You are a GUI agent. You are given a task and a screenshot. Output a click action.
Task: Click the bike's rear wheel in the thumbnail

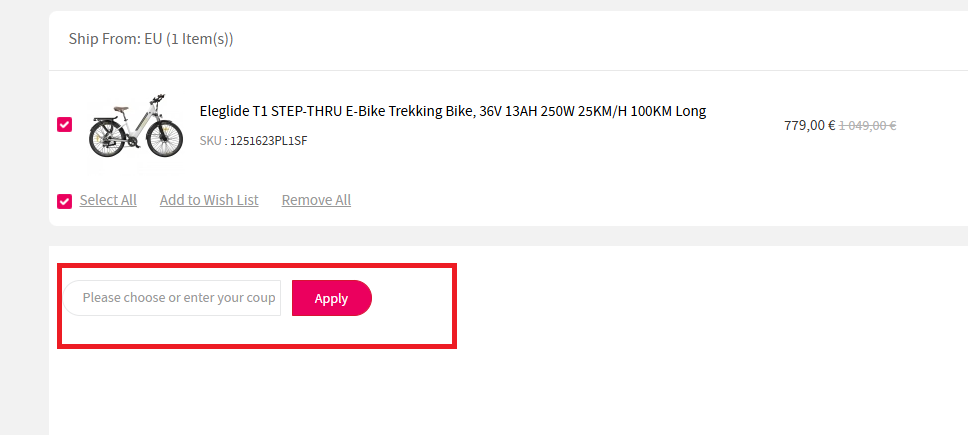tap(105, 139)
